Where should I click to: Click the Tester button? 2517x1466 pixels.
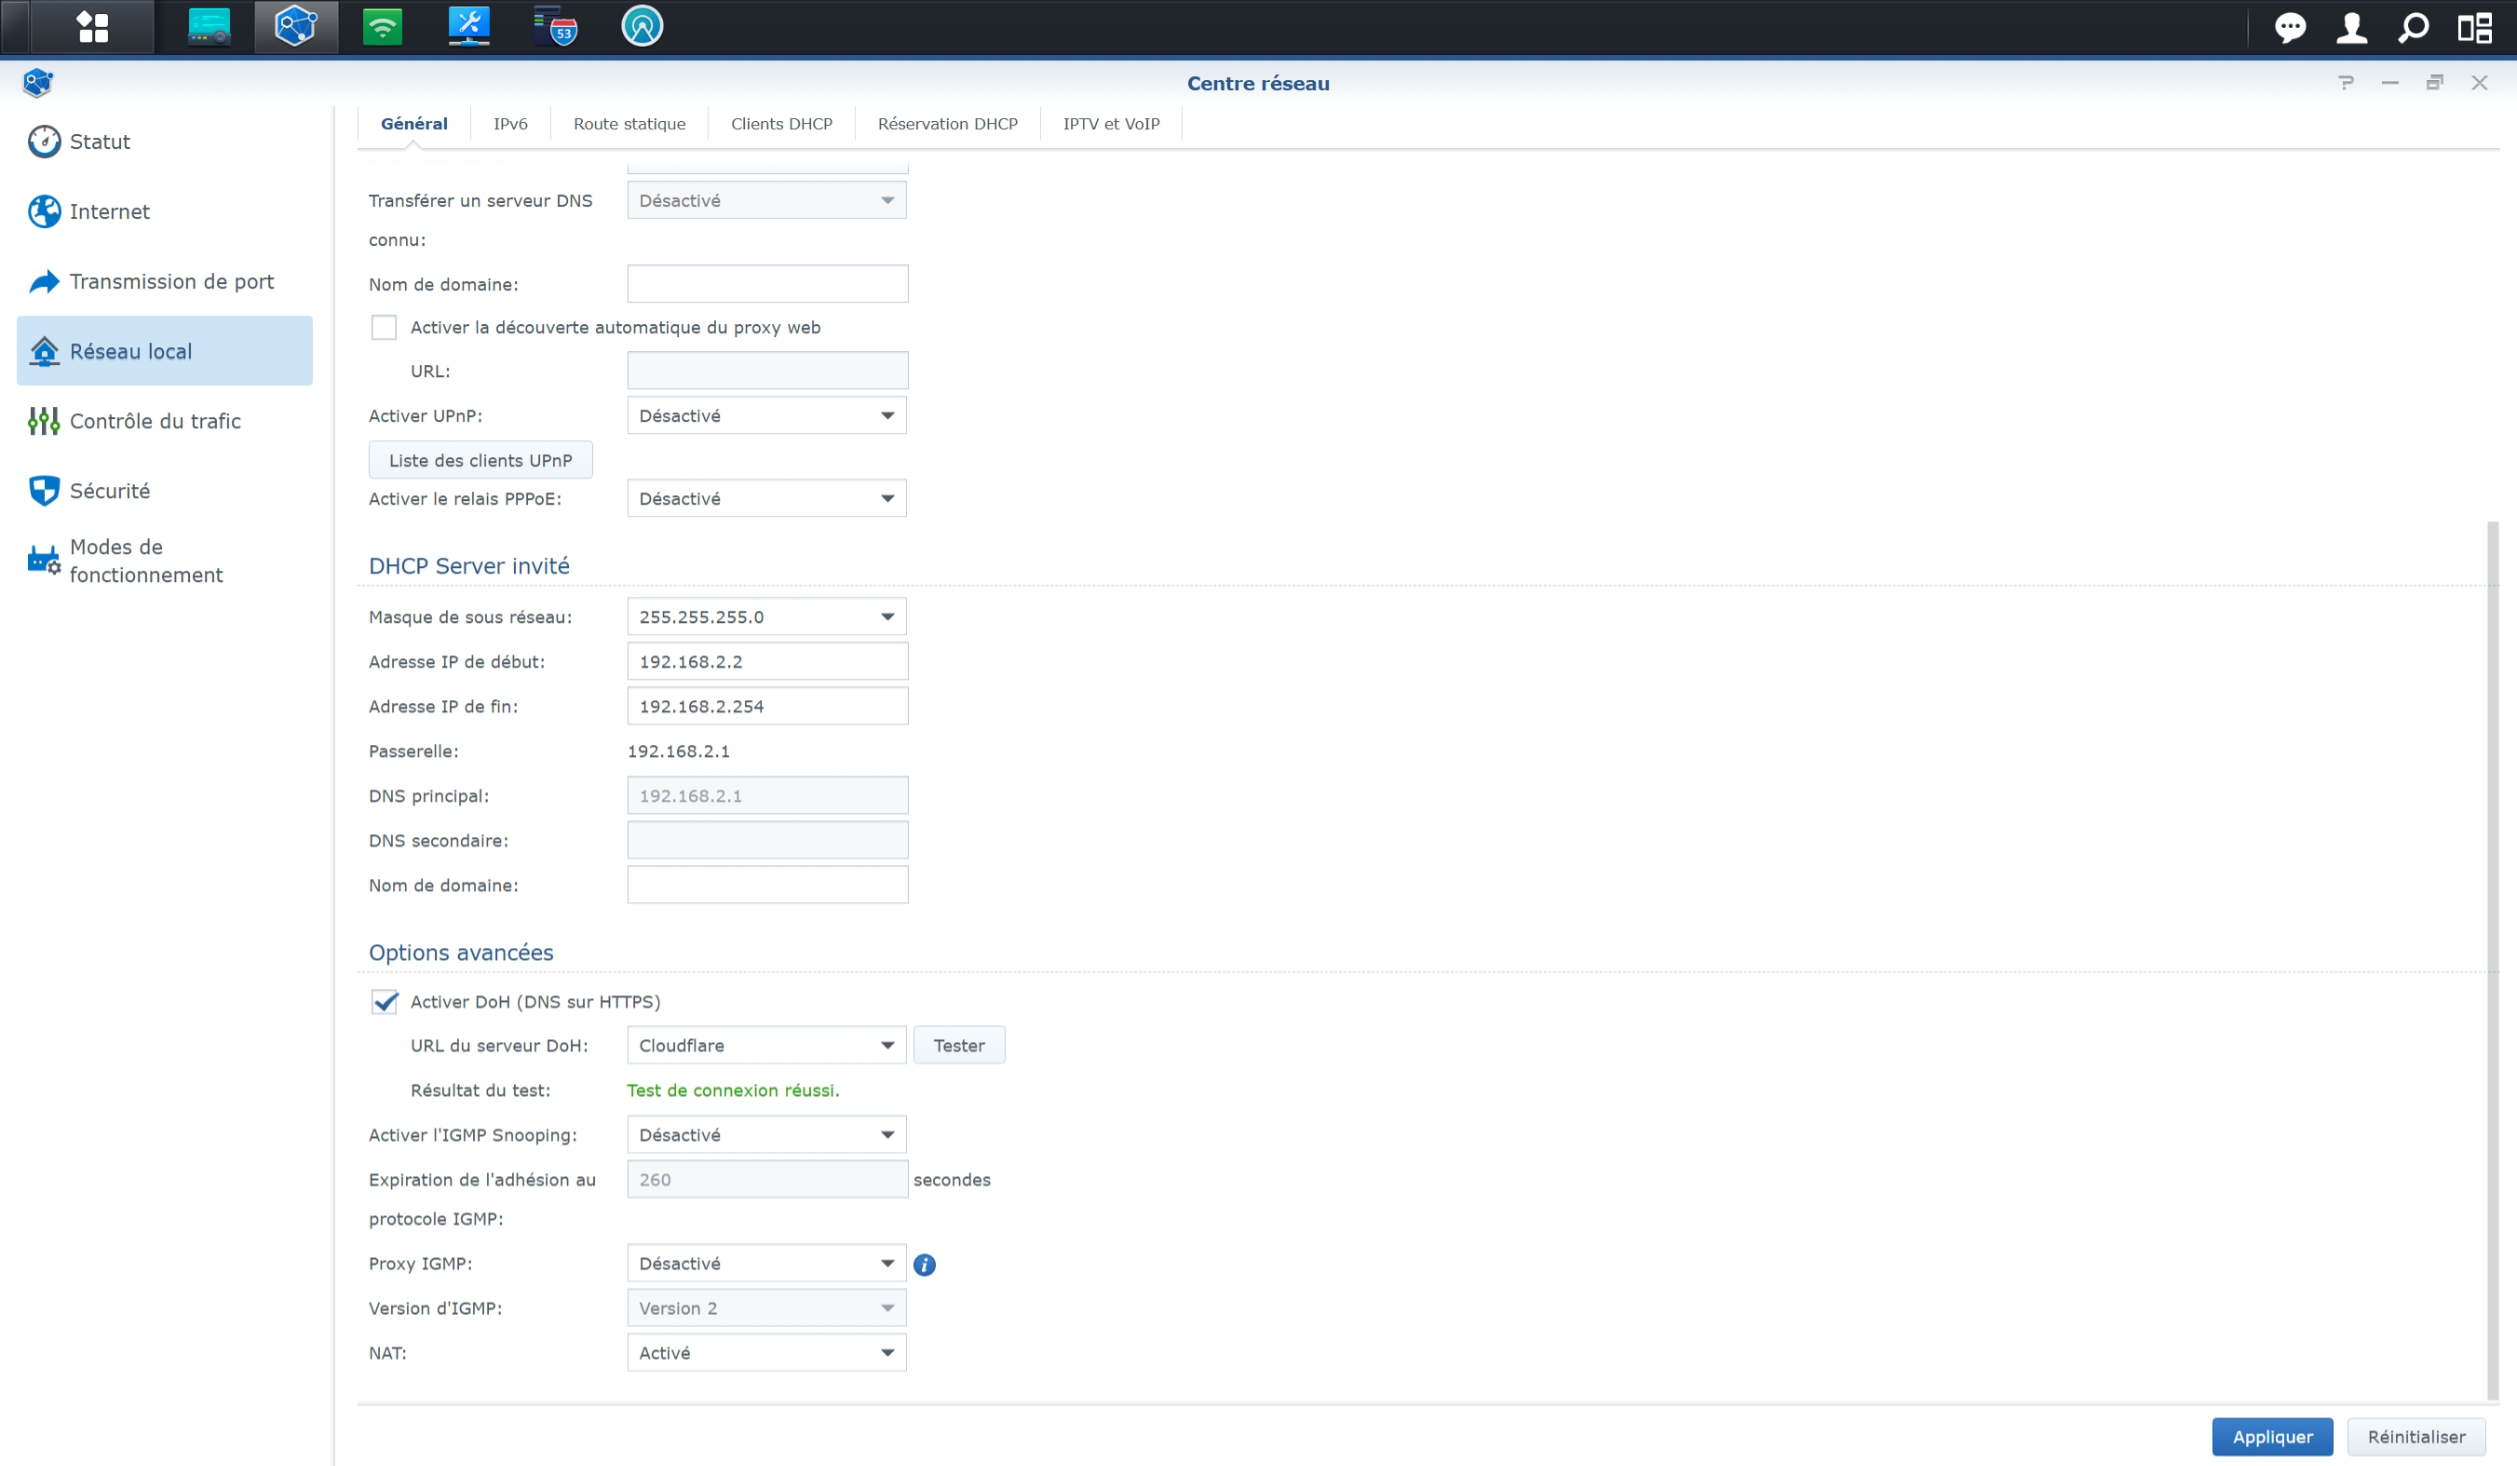pyautogui.click(x=958, y=1045)
